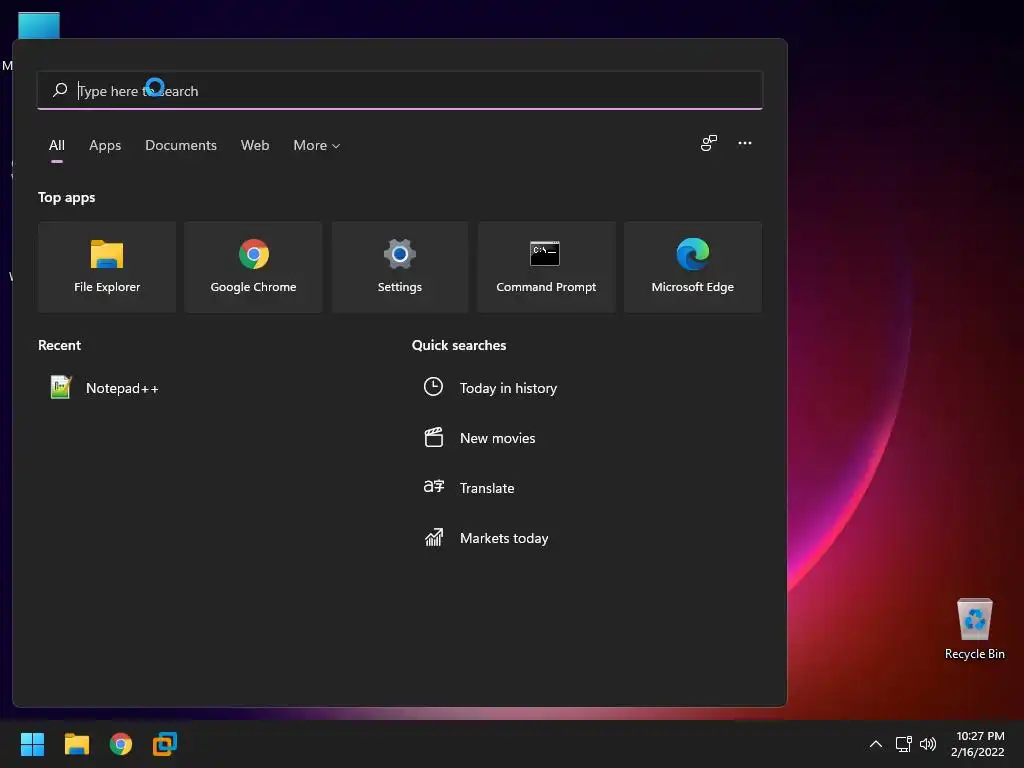The height and width of the screenshot is (768, 1024).
Task: Click the volume speaker tray icon
Action: click(927, 744)
